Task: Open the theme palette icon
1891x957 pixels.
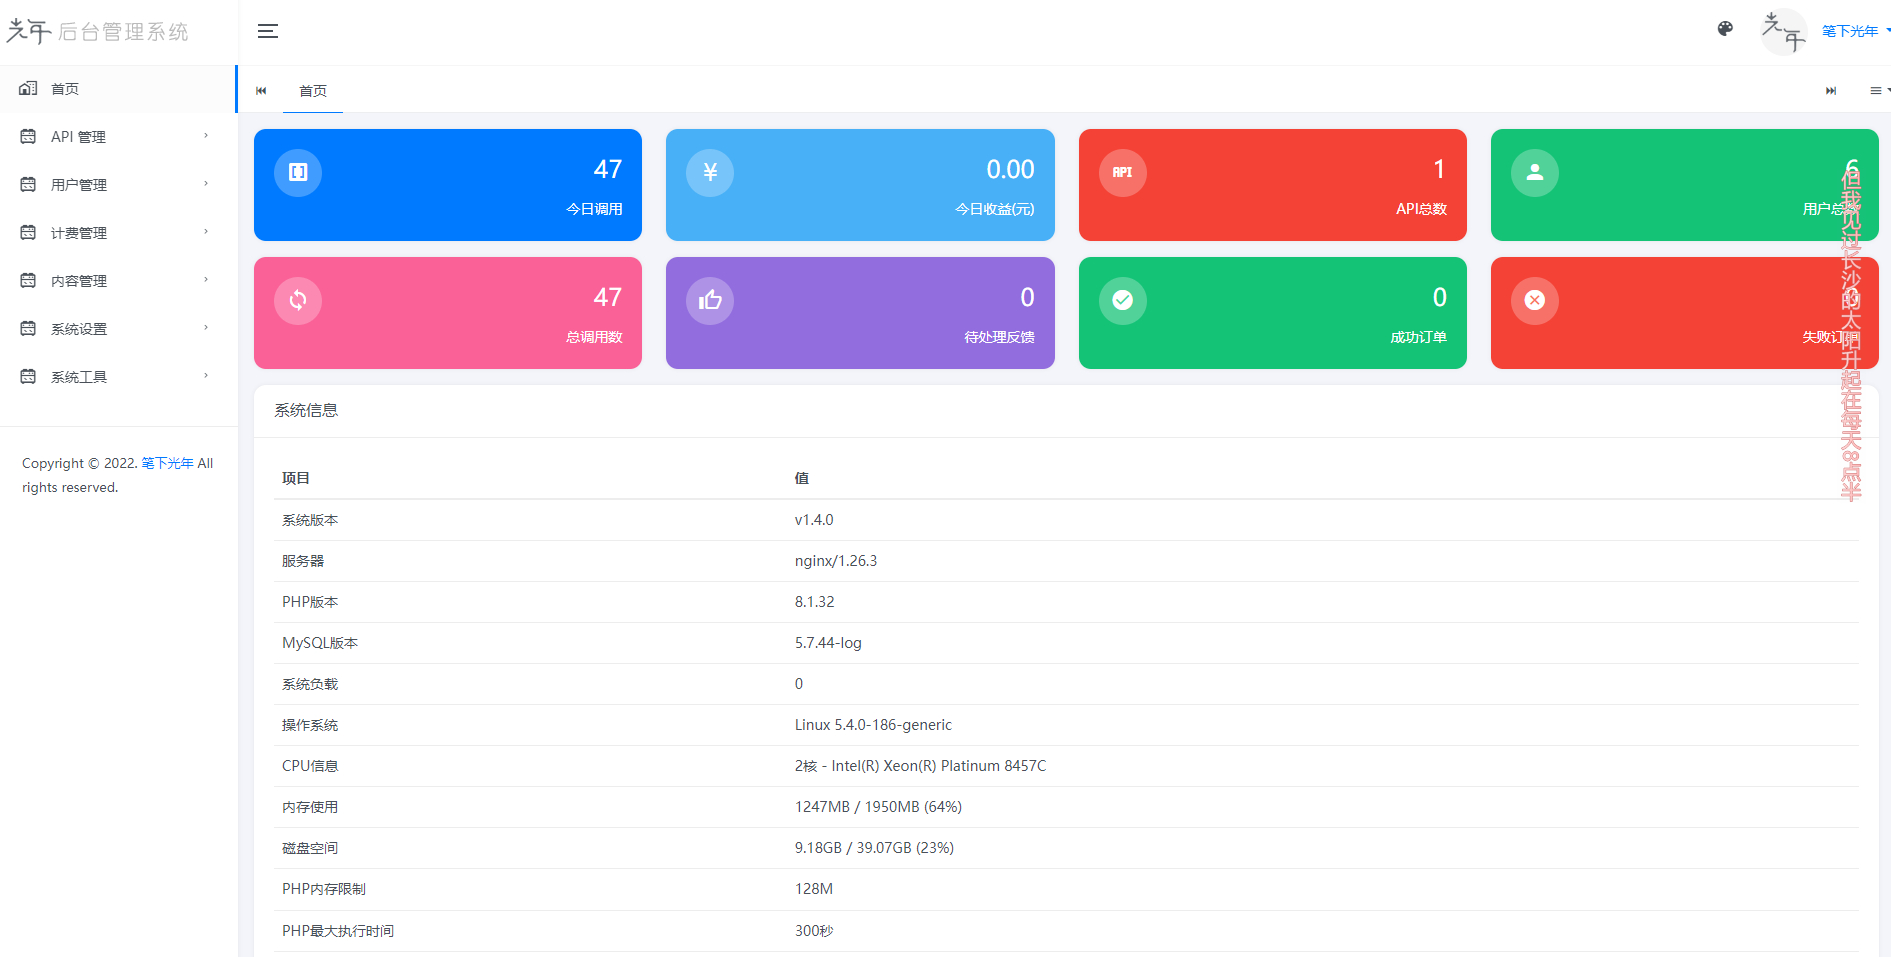Action: point(1725,29)
